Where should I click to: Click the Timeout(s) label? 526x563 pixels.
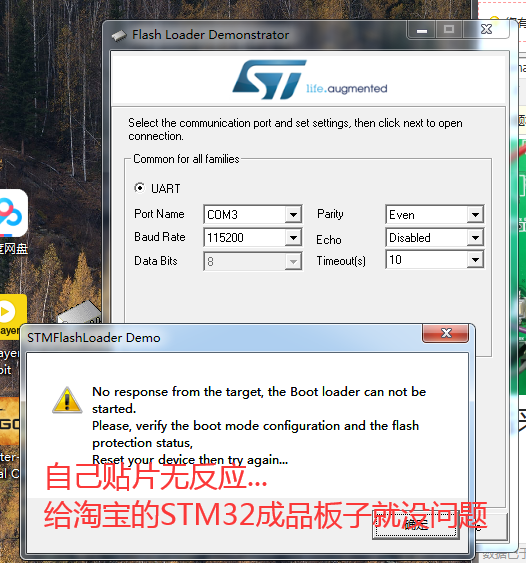[x=341, y=261]
